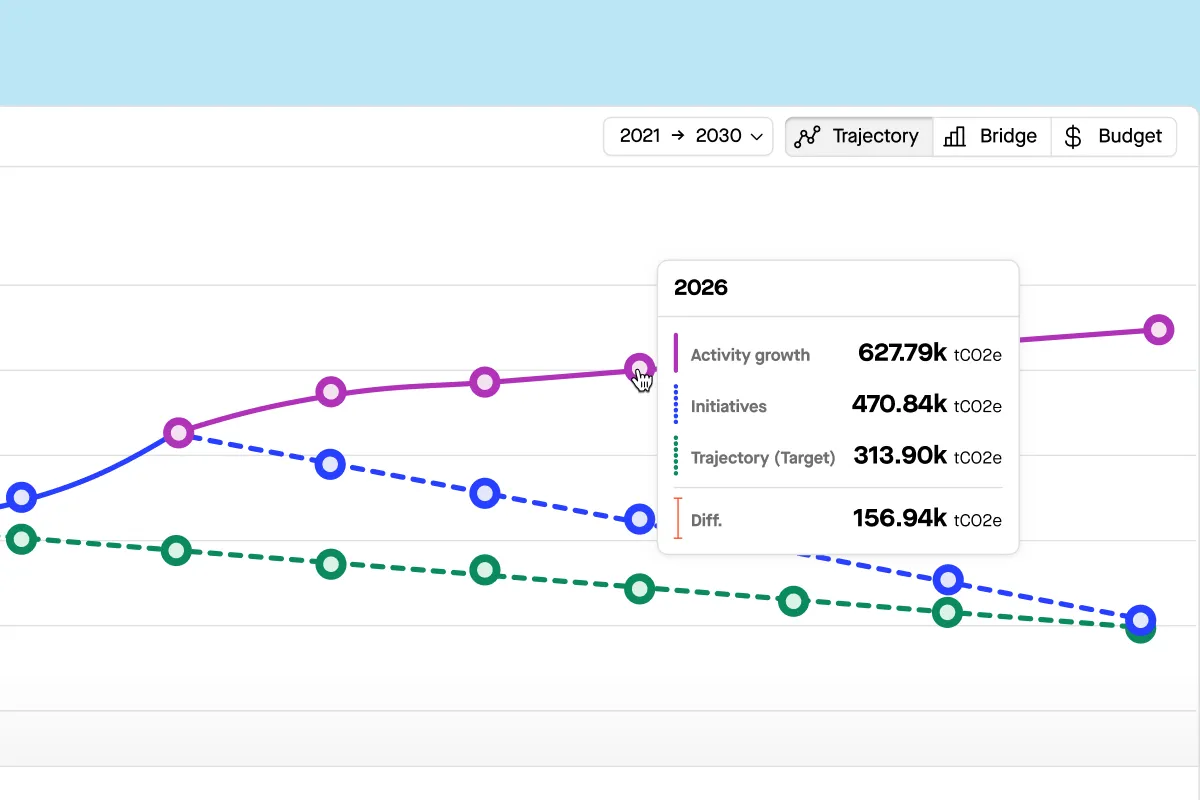Screen dimensions: 1200x800
Task: Click the purple point where blue dashed line begins
Action: tap(178, 433)
